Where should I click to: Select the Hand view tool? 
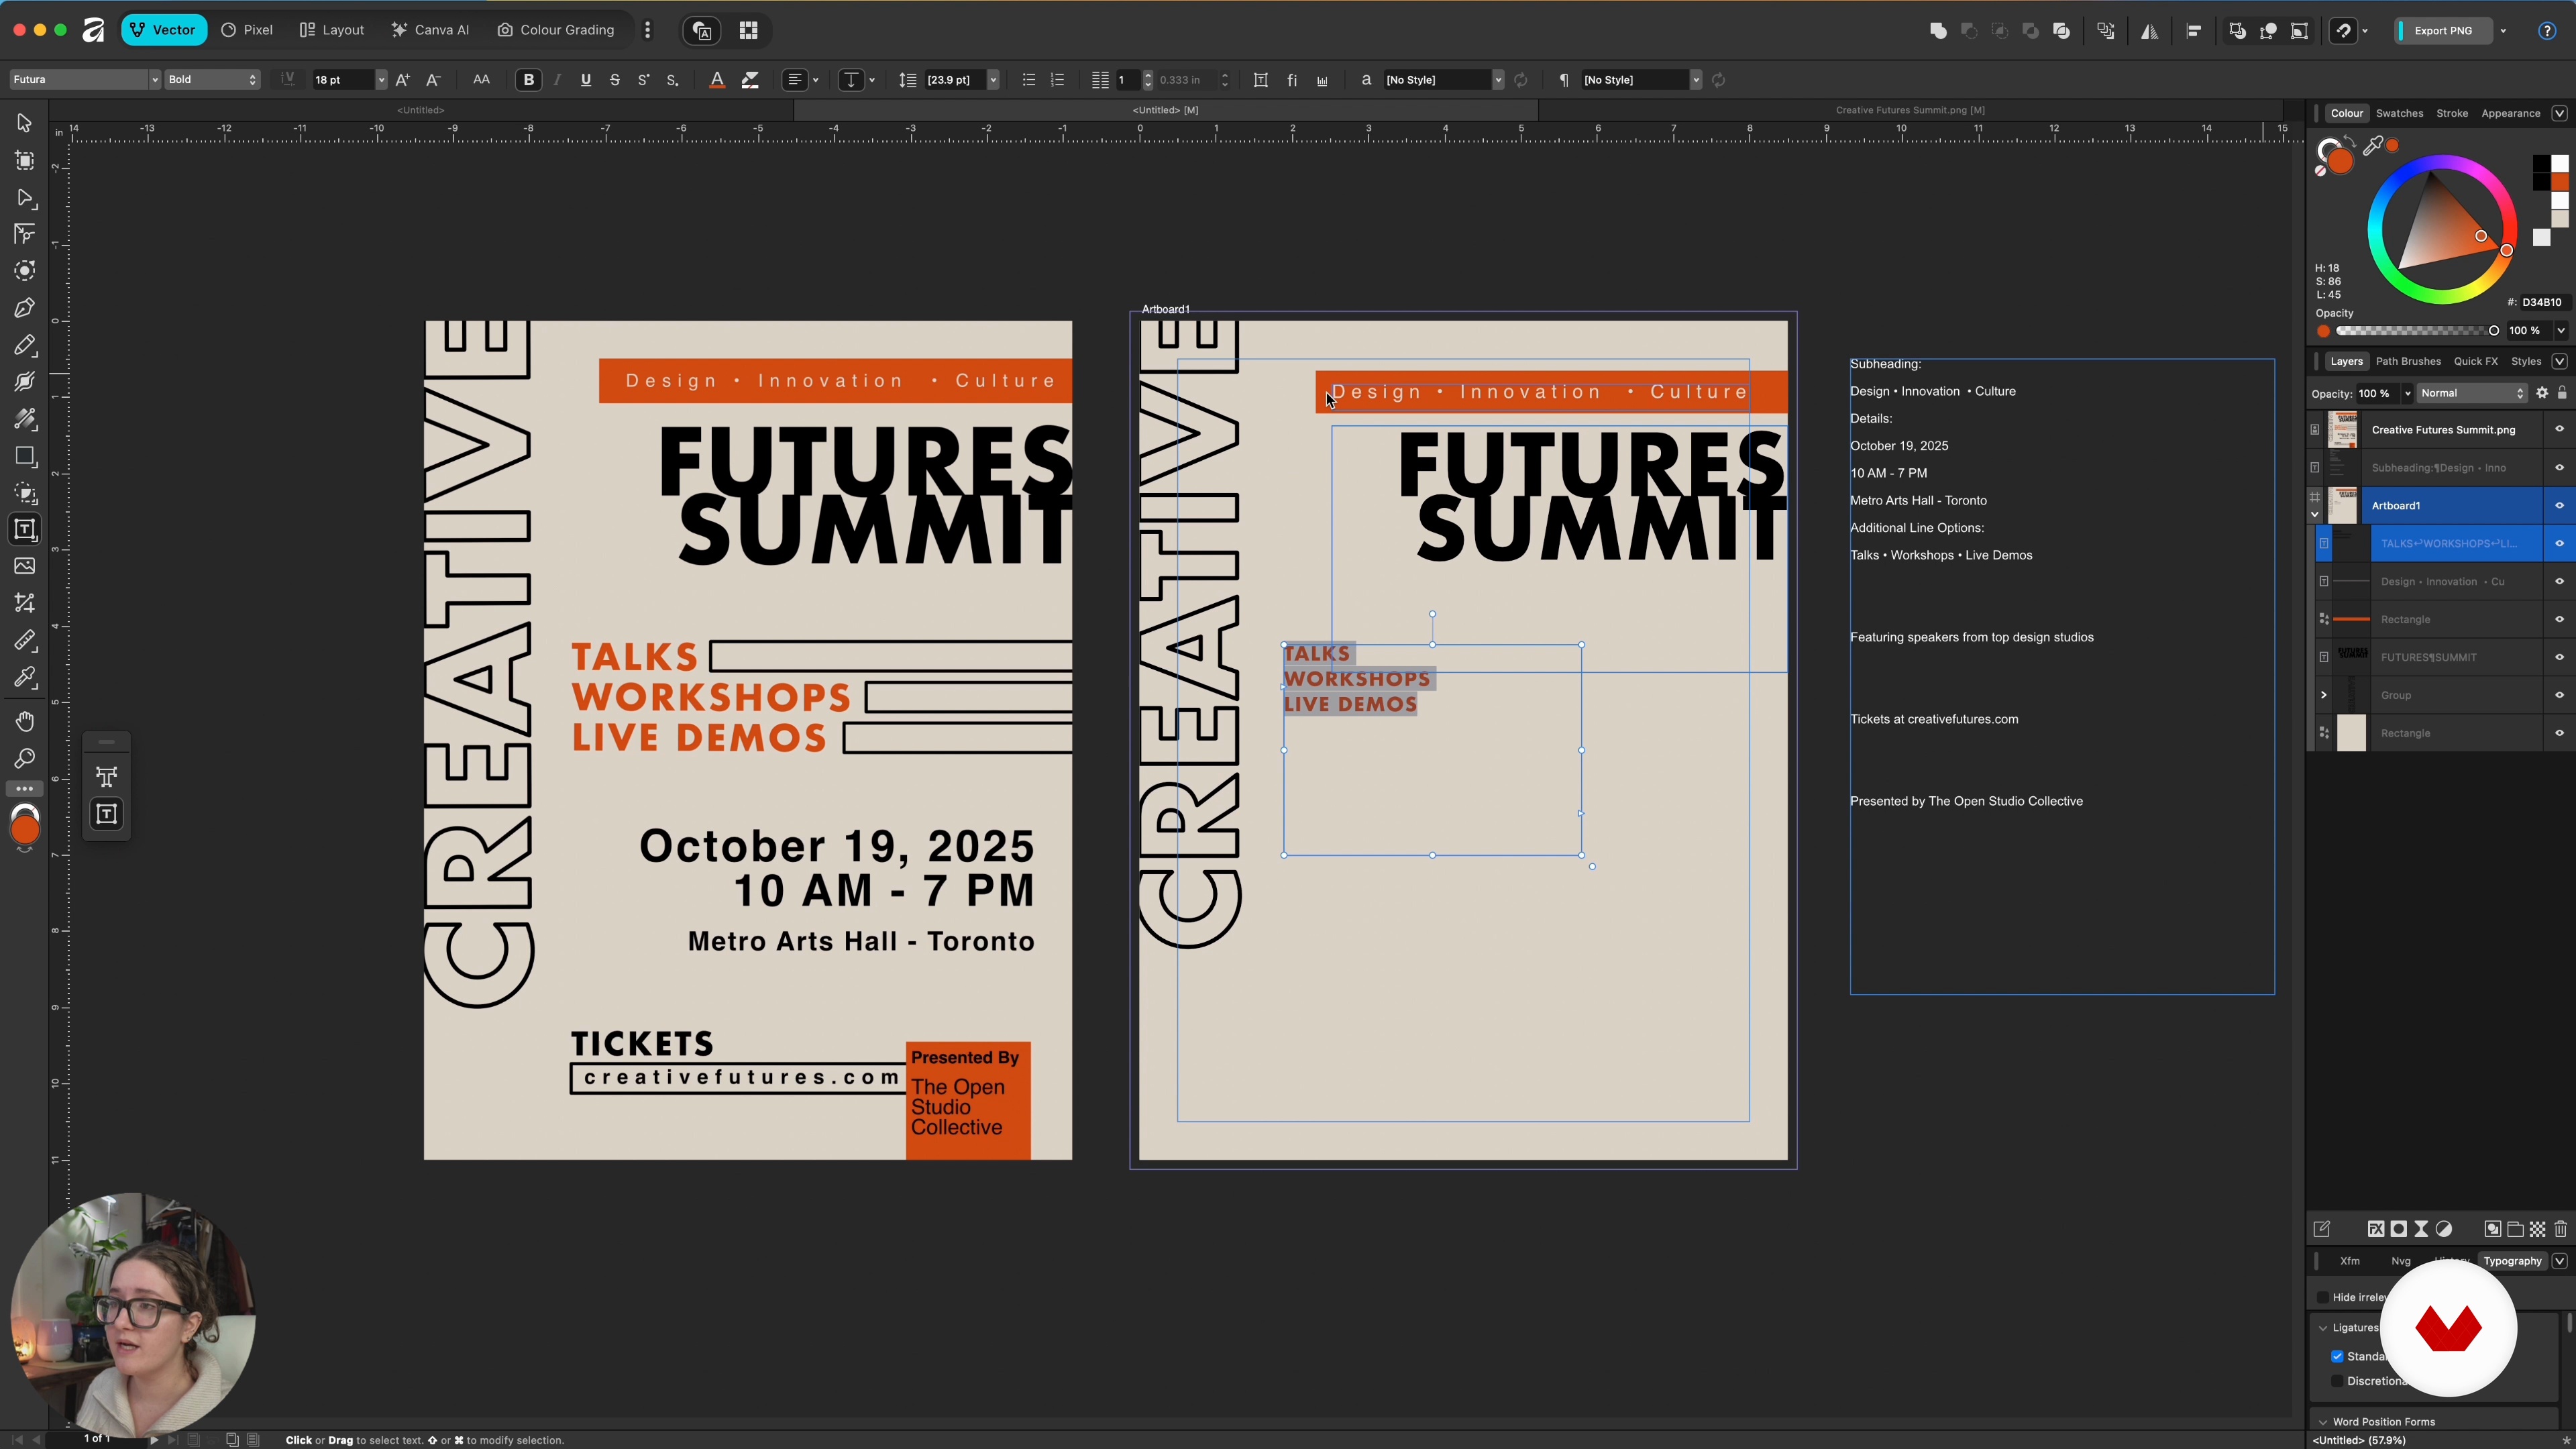point(24,722)
